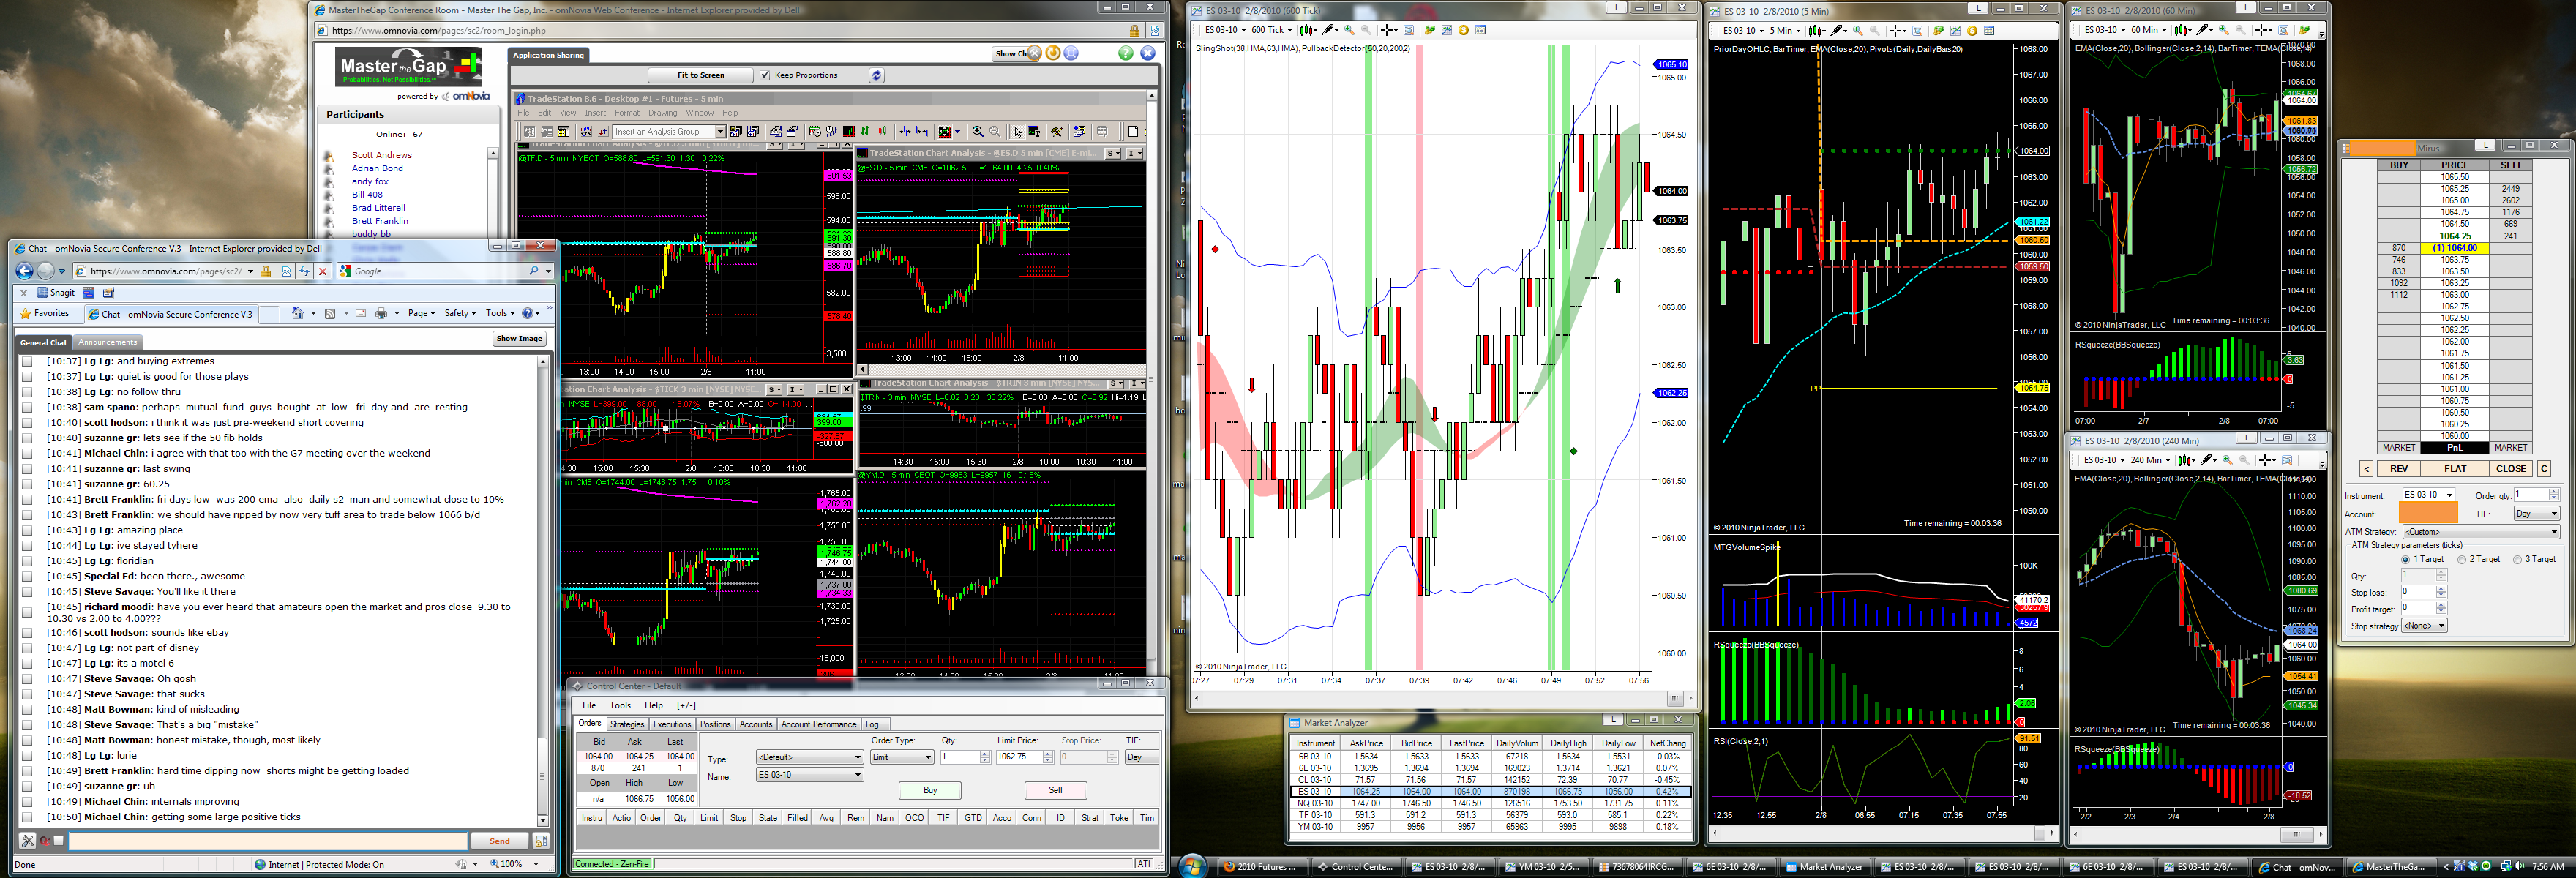Switch to Announcements tab in chat
This screenshot has width=2576, height=878.
point(108,342)
